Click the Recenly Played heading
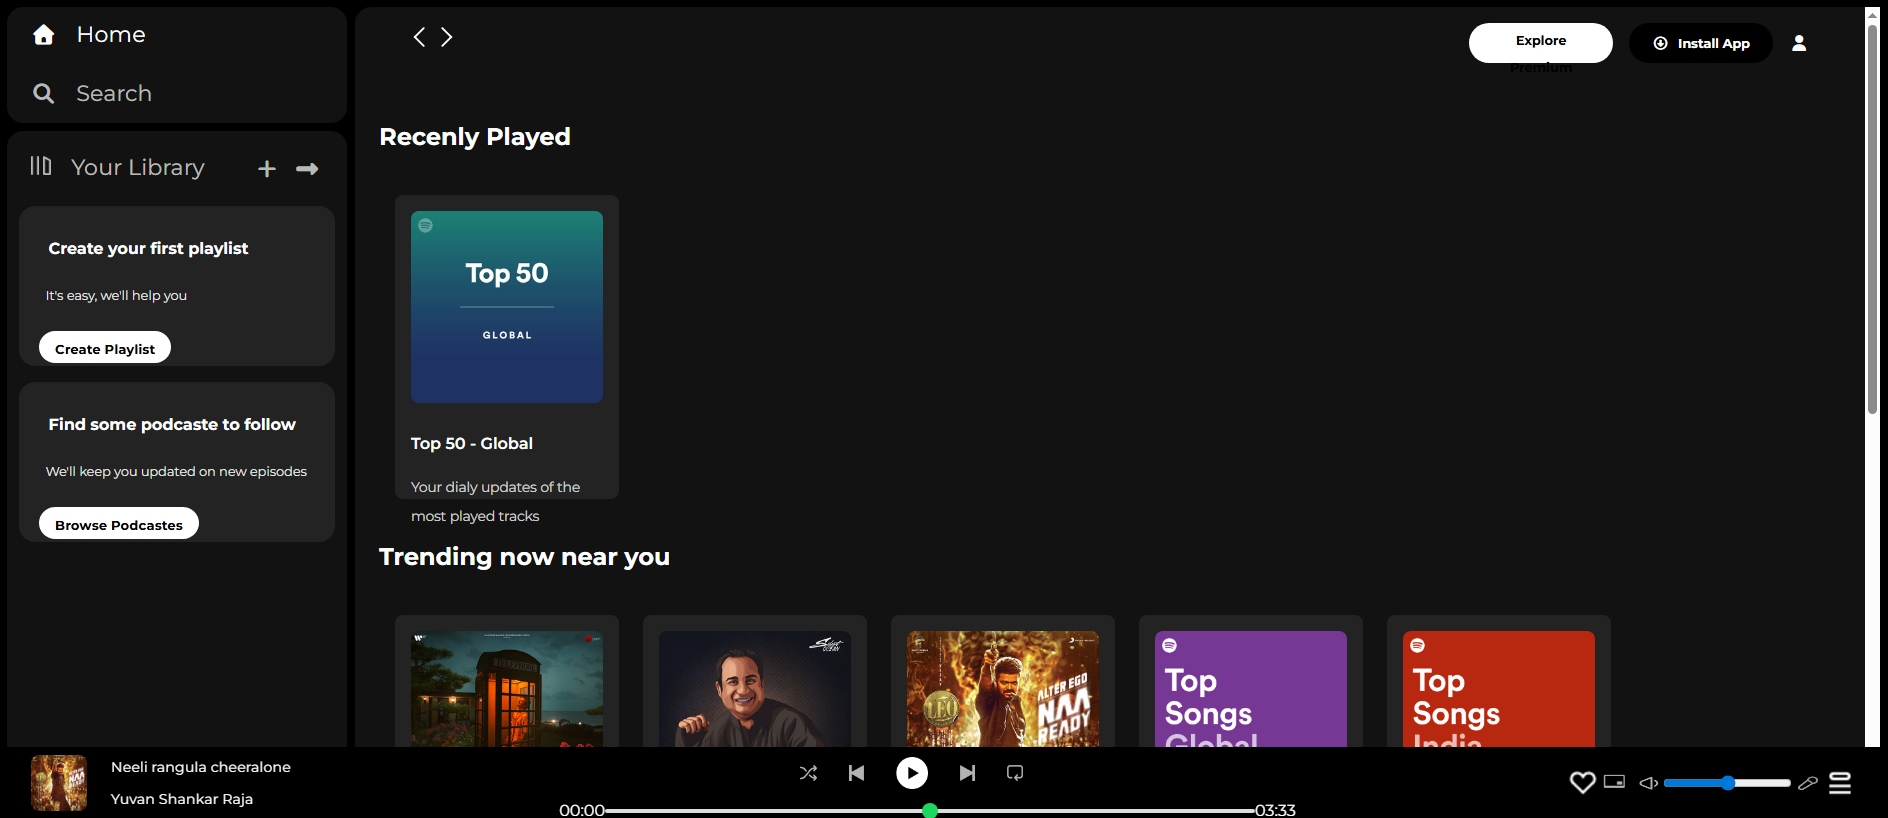Screen dimensions: 1888x818 click(x=475, y=137)
